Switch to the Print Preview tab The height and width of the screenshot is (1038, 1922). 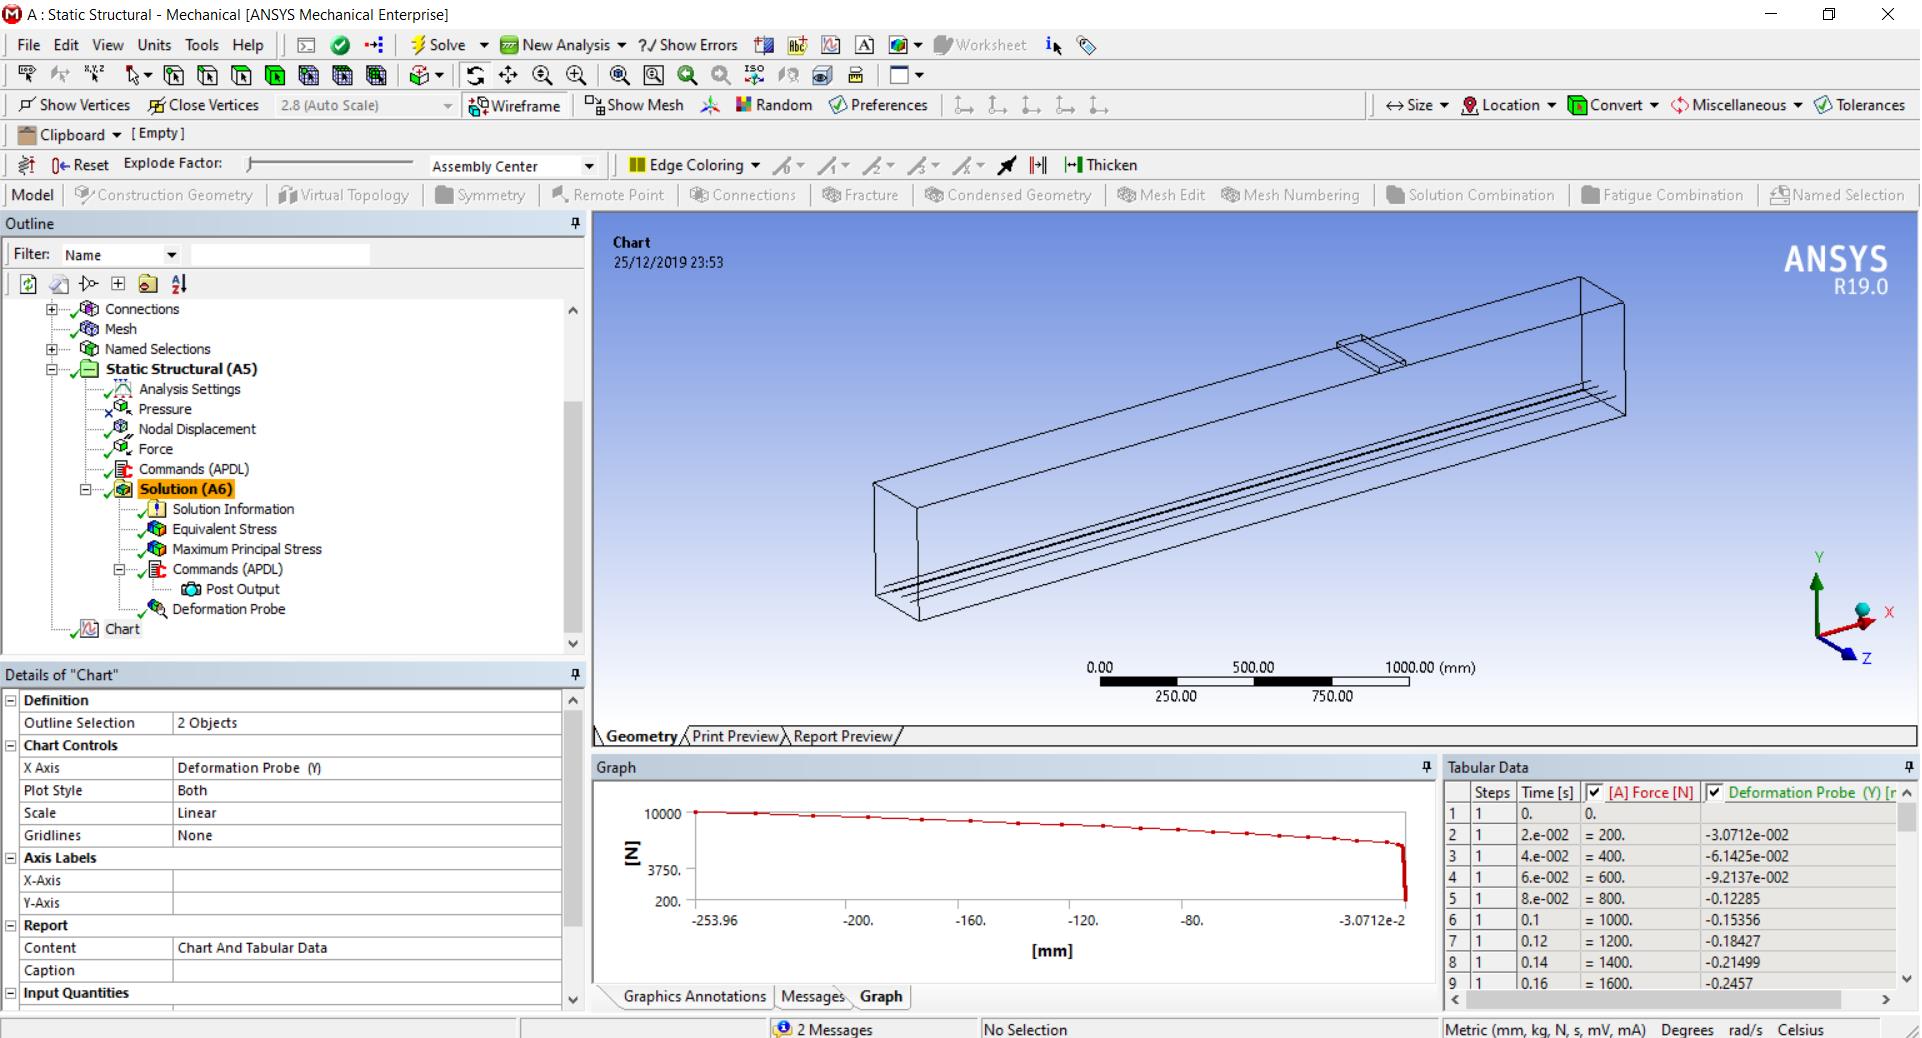pos(735,736)
